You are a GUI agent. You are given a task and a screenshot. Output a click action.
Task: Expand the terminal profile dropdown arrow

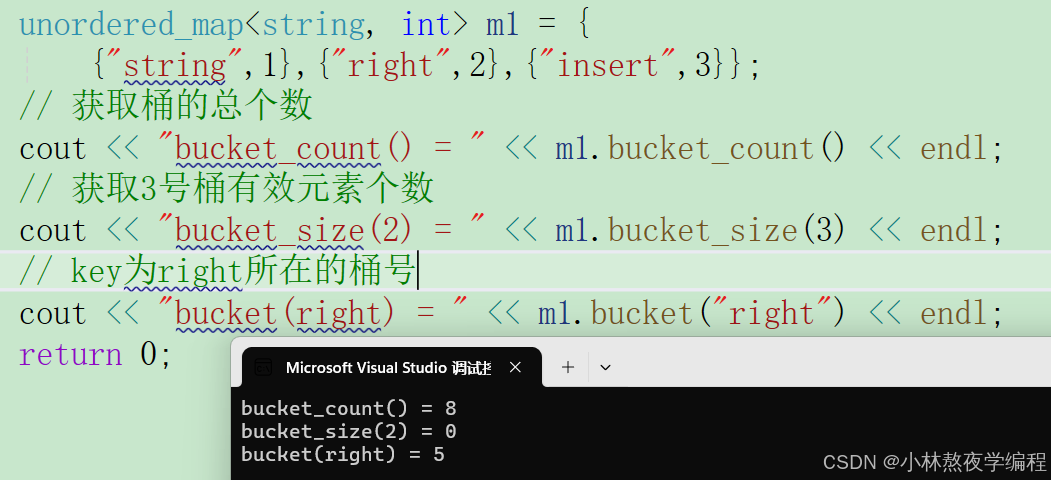(605, 367)
